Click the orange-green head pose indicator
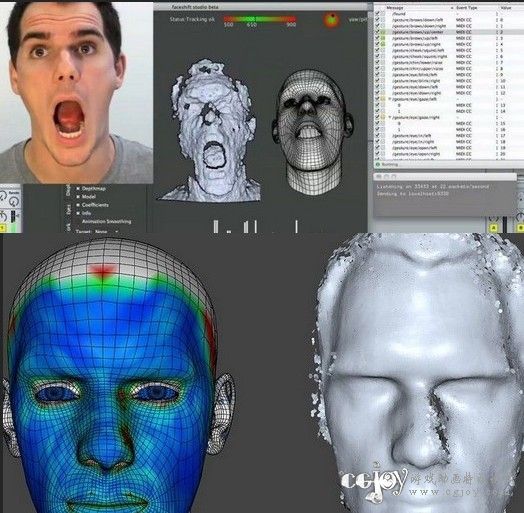This screenshot has width=524, height=513. [x=331, y=20]
